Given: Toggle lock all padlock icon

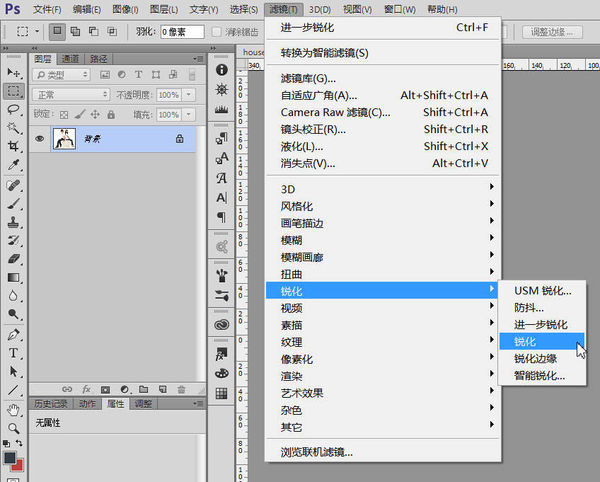Looking at the screenshot, I should pyautogui.click(x=111, y=114).
